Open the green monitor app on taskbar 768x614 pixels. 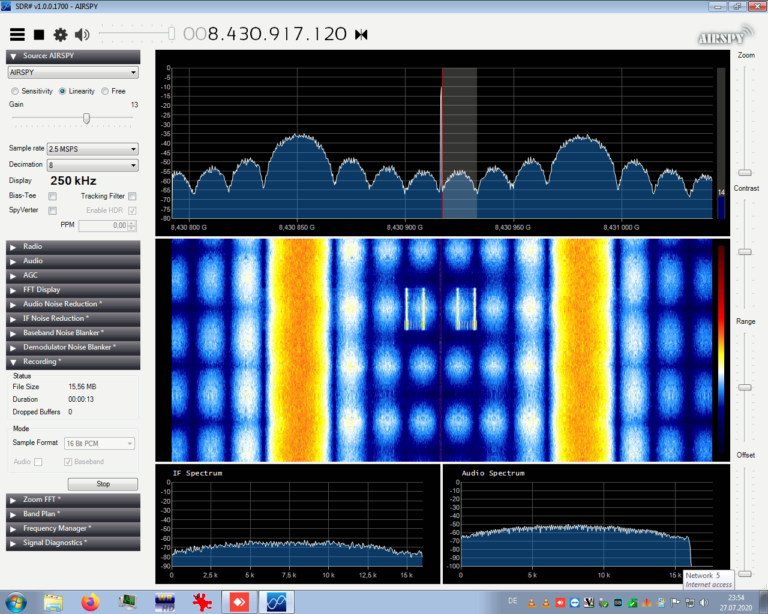point(127,602)
